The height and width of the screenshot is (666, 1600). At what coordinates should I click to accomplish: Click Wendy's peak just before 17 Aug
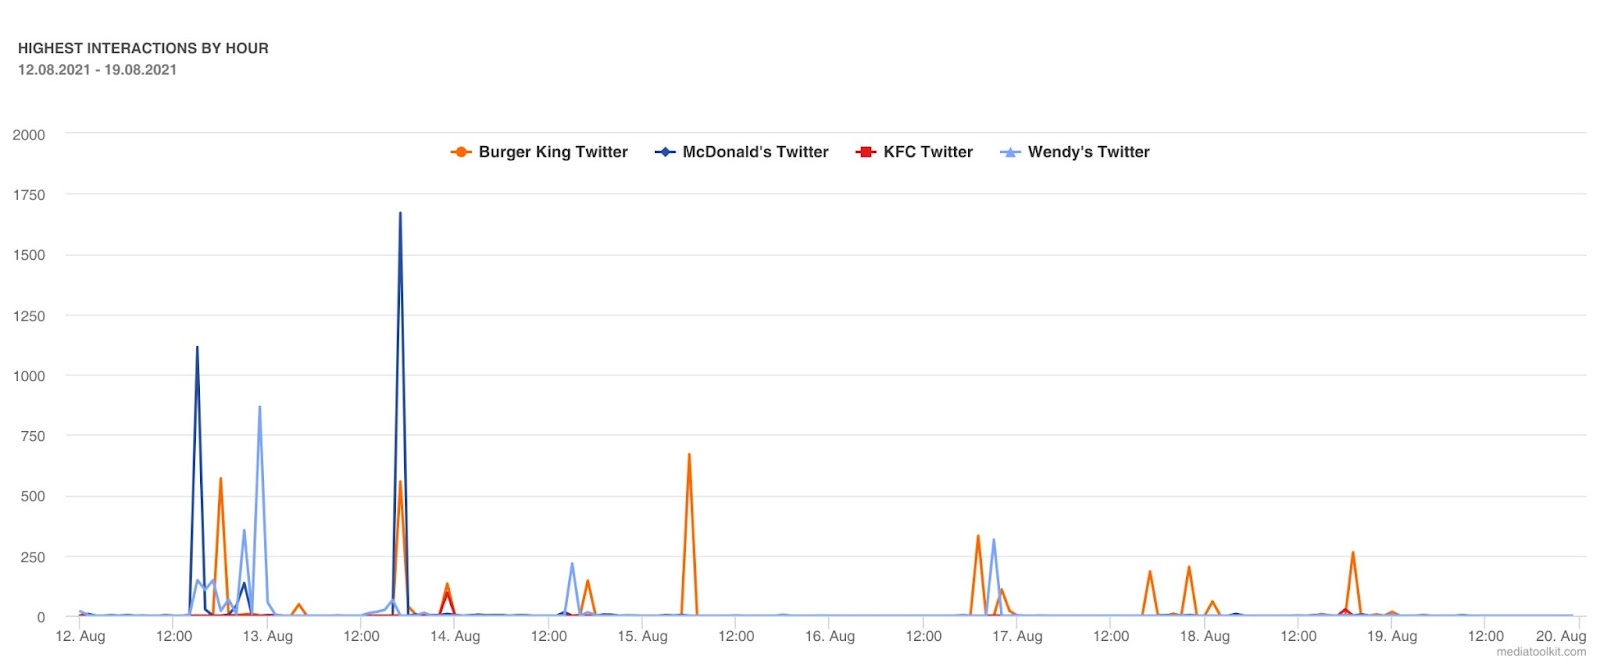pos(993,541)
